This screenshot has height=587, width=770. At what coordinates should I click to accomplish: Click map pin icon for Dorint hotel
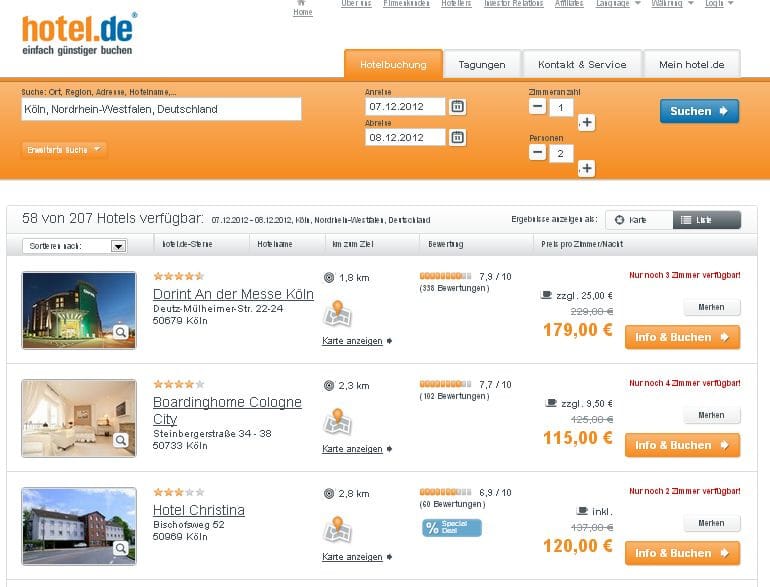point(337,313)
